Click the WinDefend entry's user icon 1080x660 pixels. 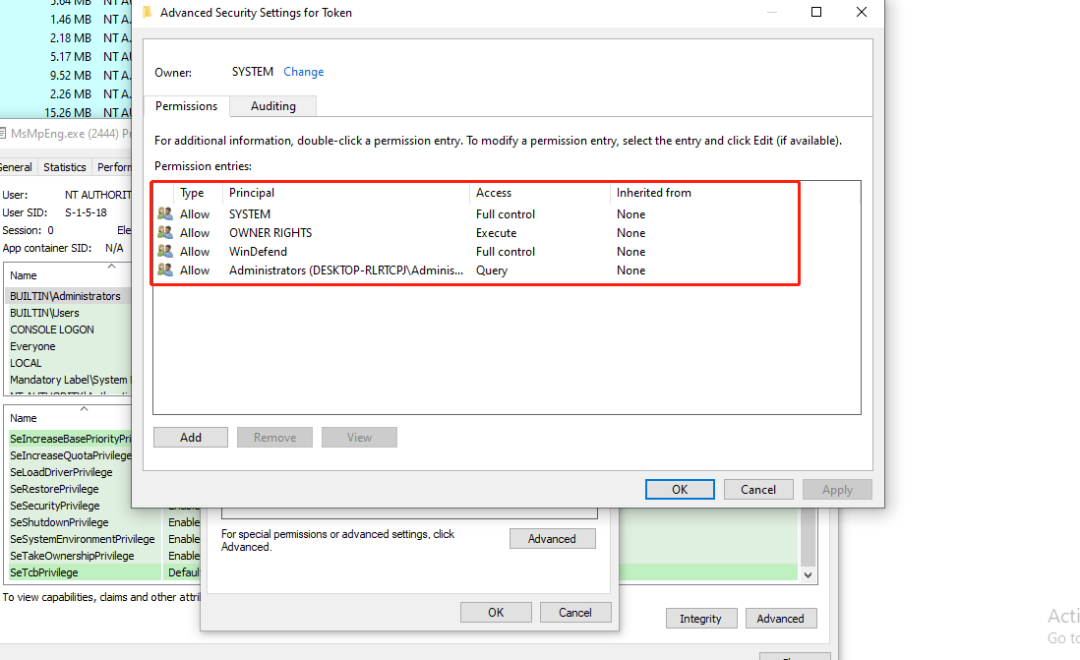click(165, 251)
